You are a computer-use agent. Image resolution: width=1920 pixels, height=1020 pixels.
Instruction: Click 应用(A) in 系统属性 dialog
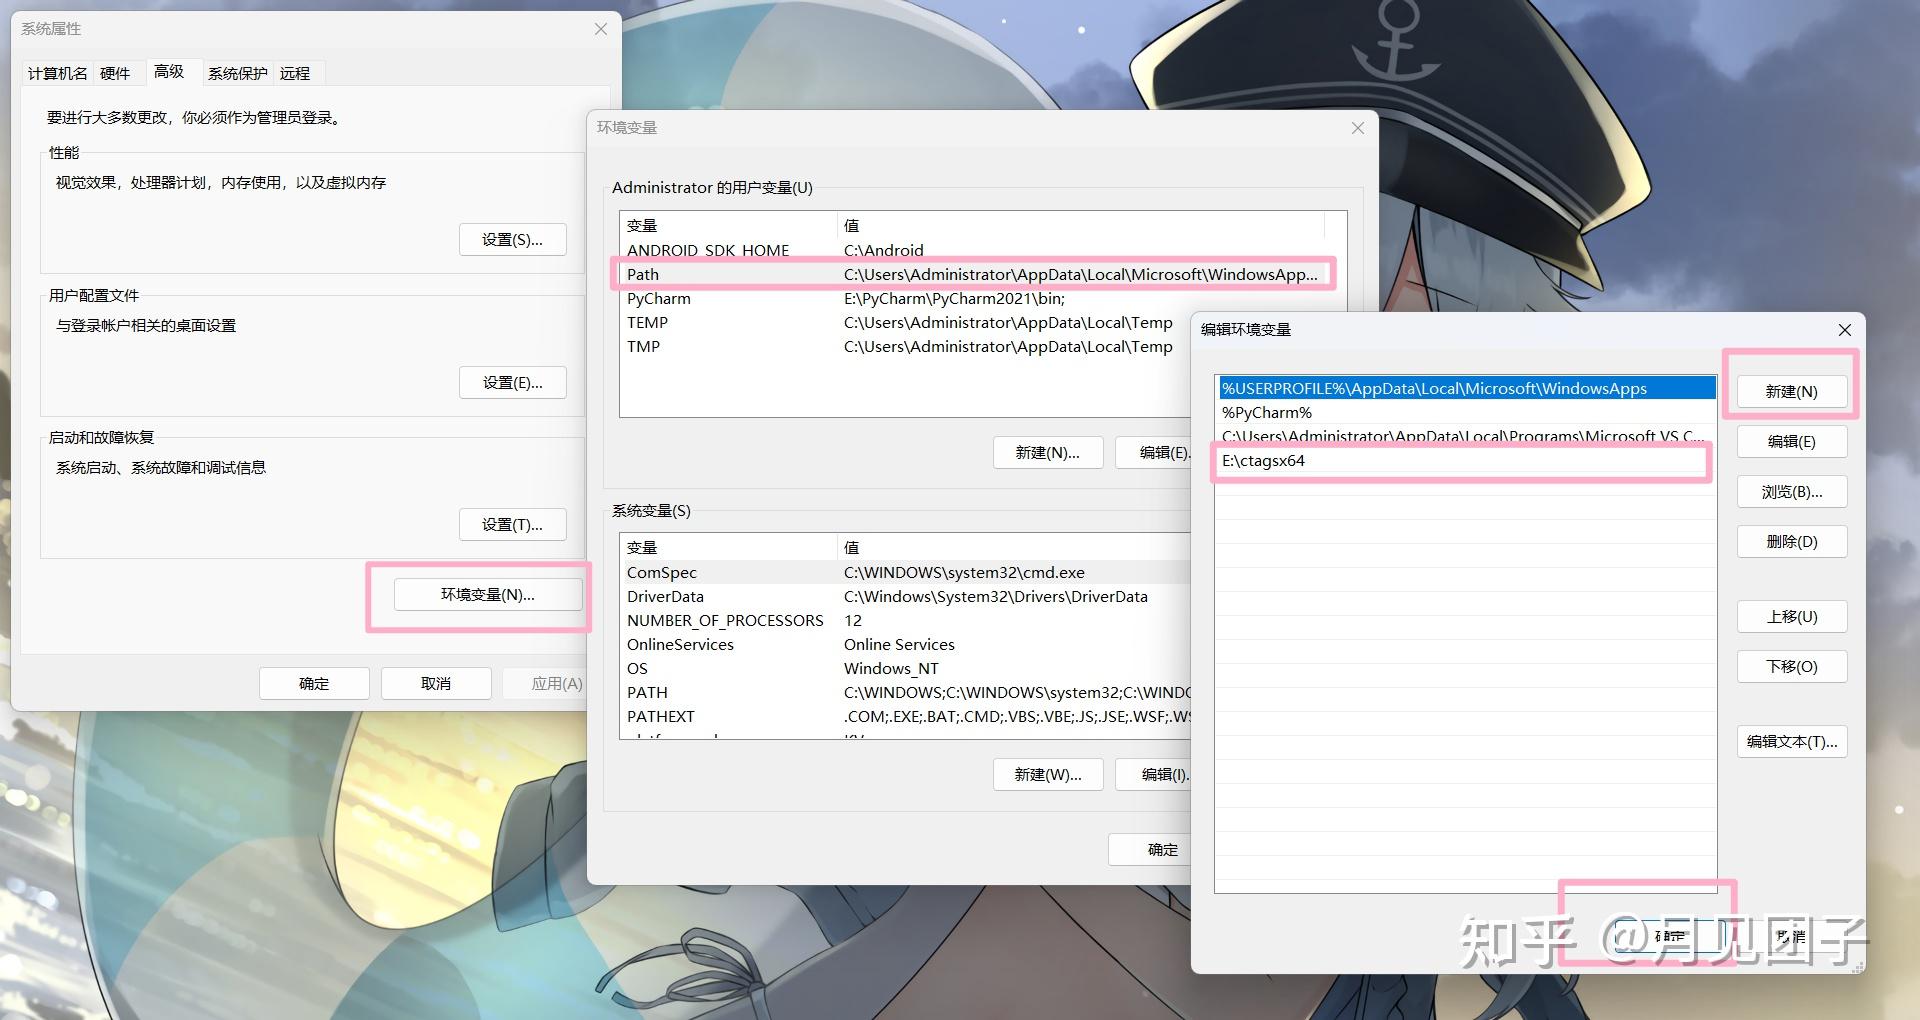(557, 683)
